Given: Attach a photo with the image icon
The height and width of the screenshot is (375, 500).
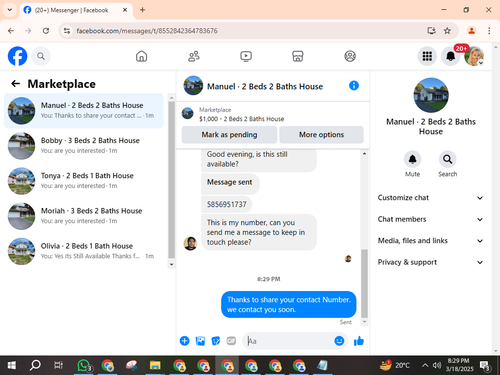Looking at the screenshot, I should pos(200,341).
